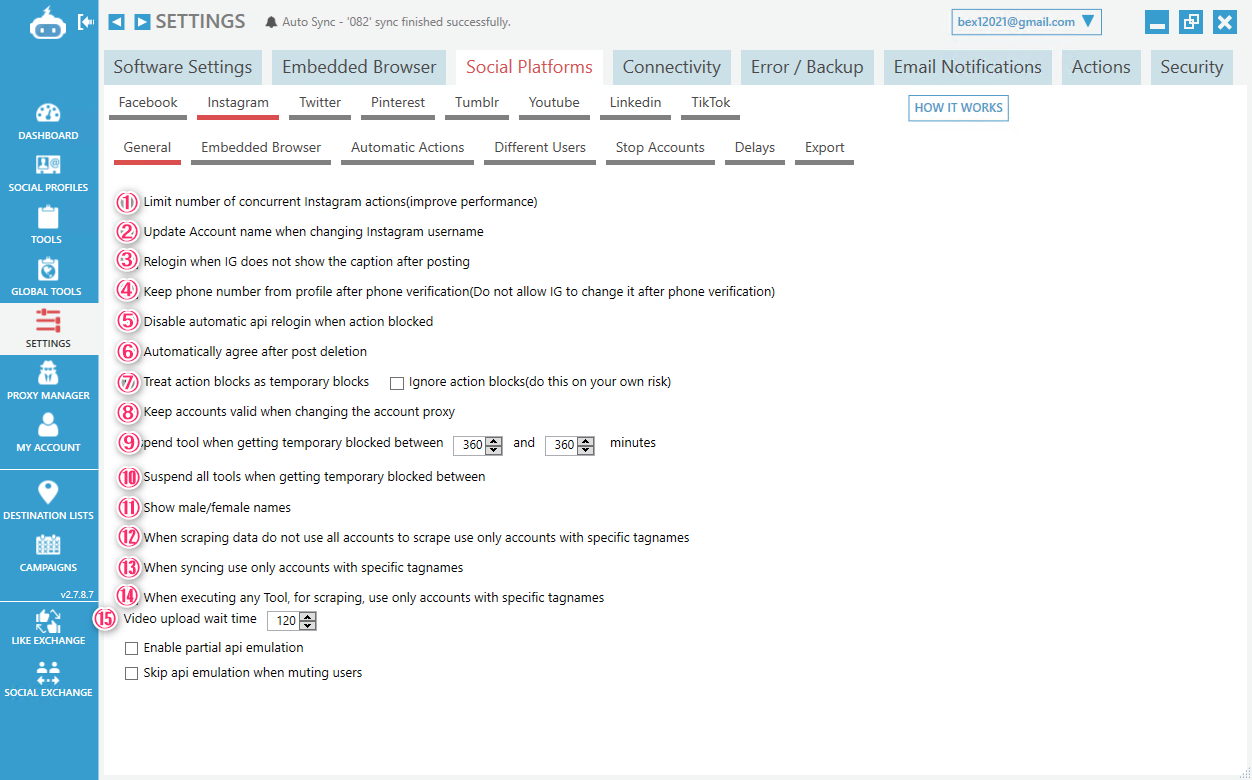Click into the first 360 minutes field
Screen dimensions: 1252x780
(470, 446)
